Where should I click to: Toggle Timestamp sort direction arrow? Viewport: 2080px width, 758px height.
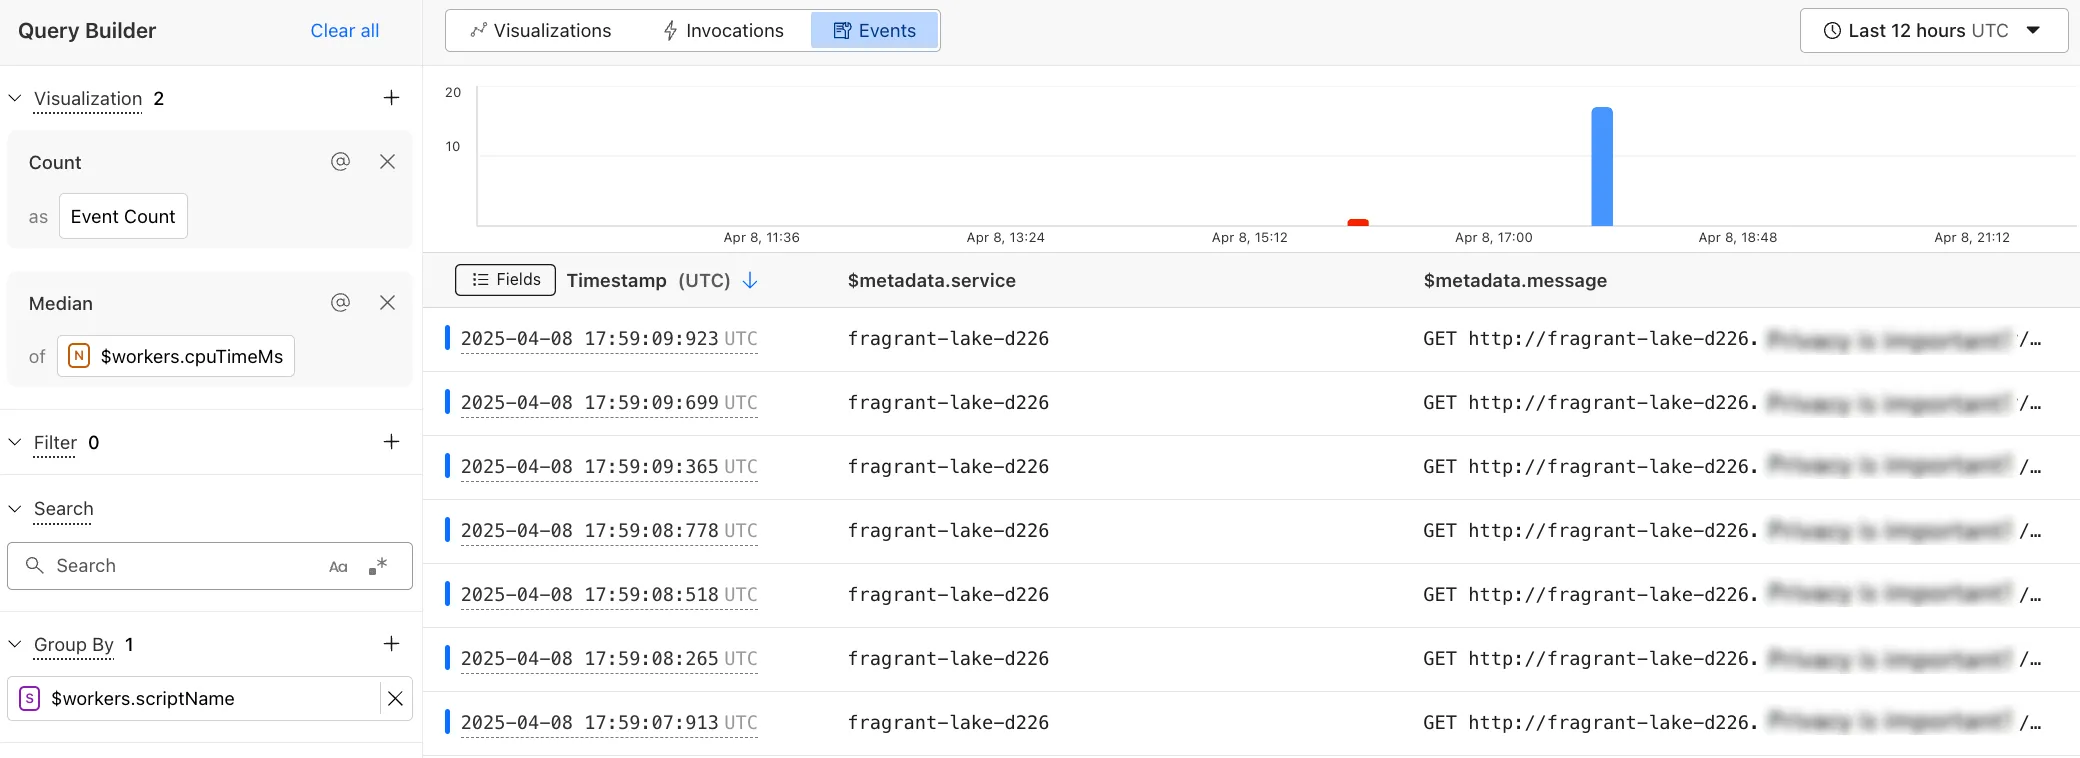[x=750, y=281]
